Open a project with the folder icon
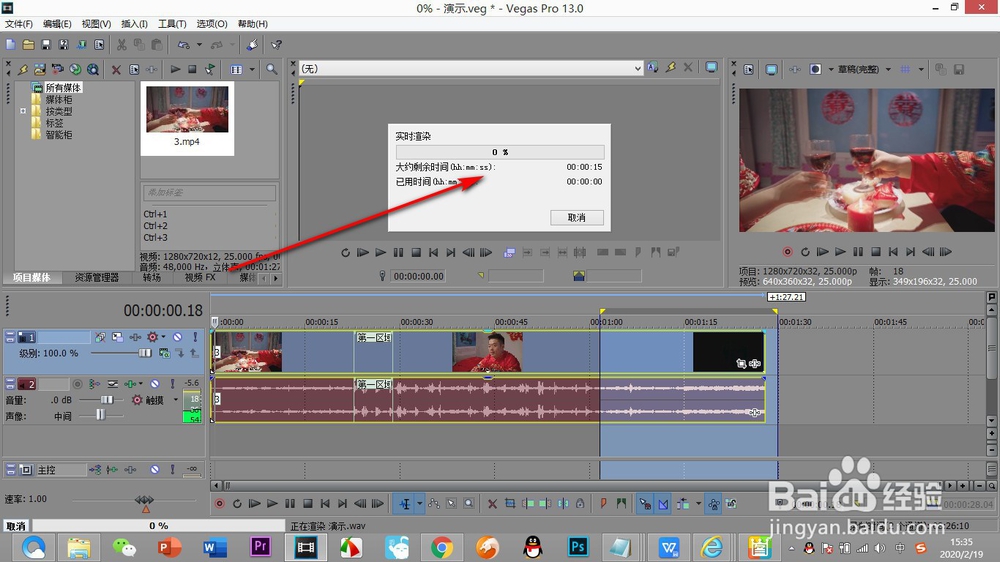Image resolution: width=1000 pixels, height=562 pixels. (x=29, y=45)
